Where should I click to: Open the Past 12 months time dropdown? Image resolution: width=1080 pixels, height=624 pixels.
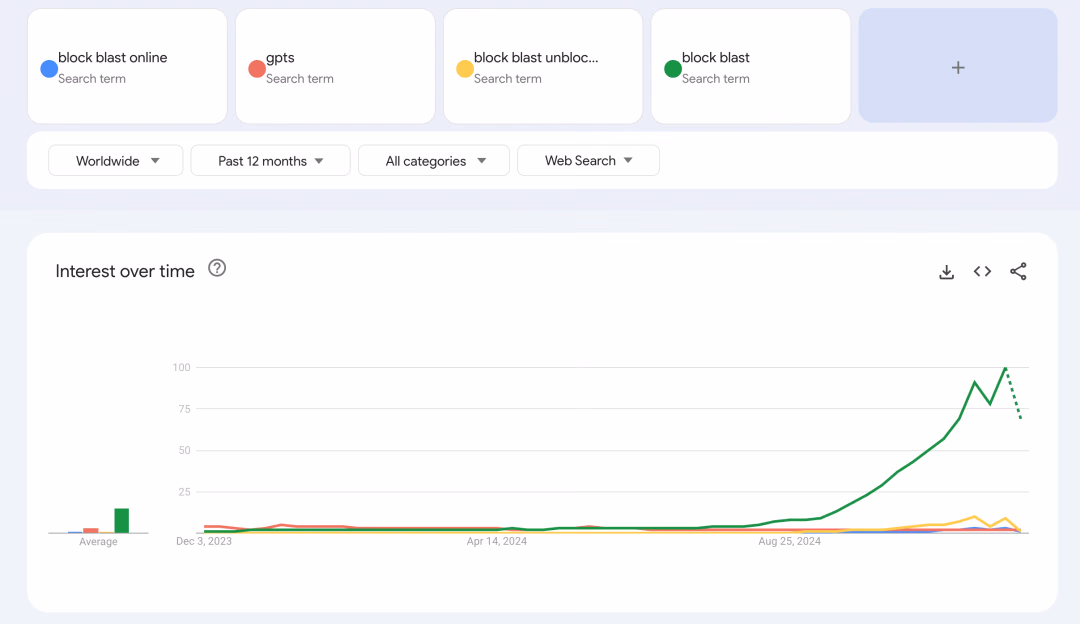point(271,160)
